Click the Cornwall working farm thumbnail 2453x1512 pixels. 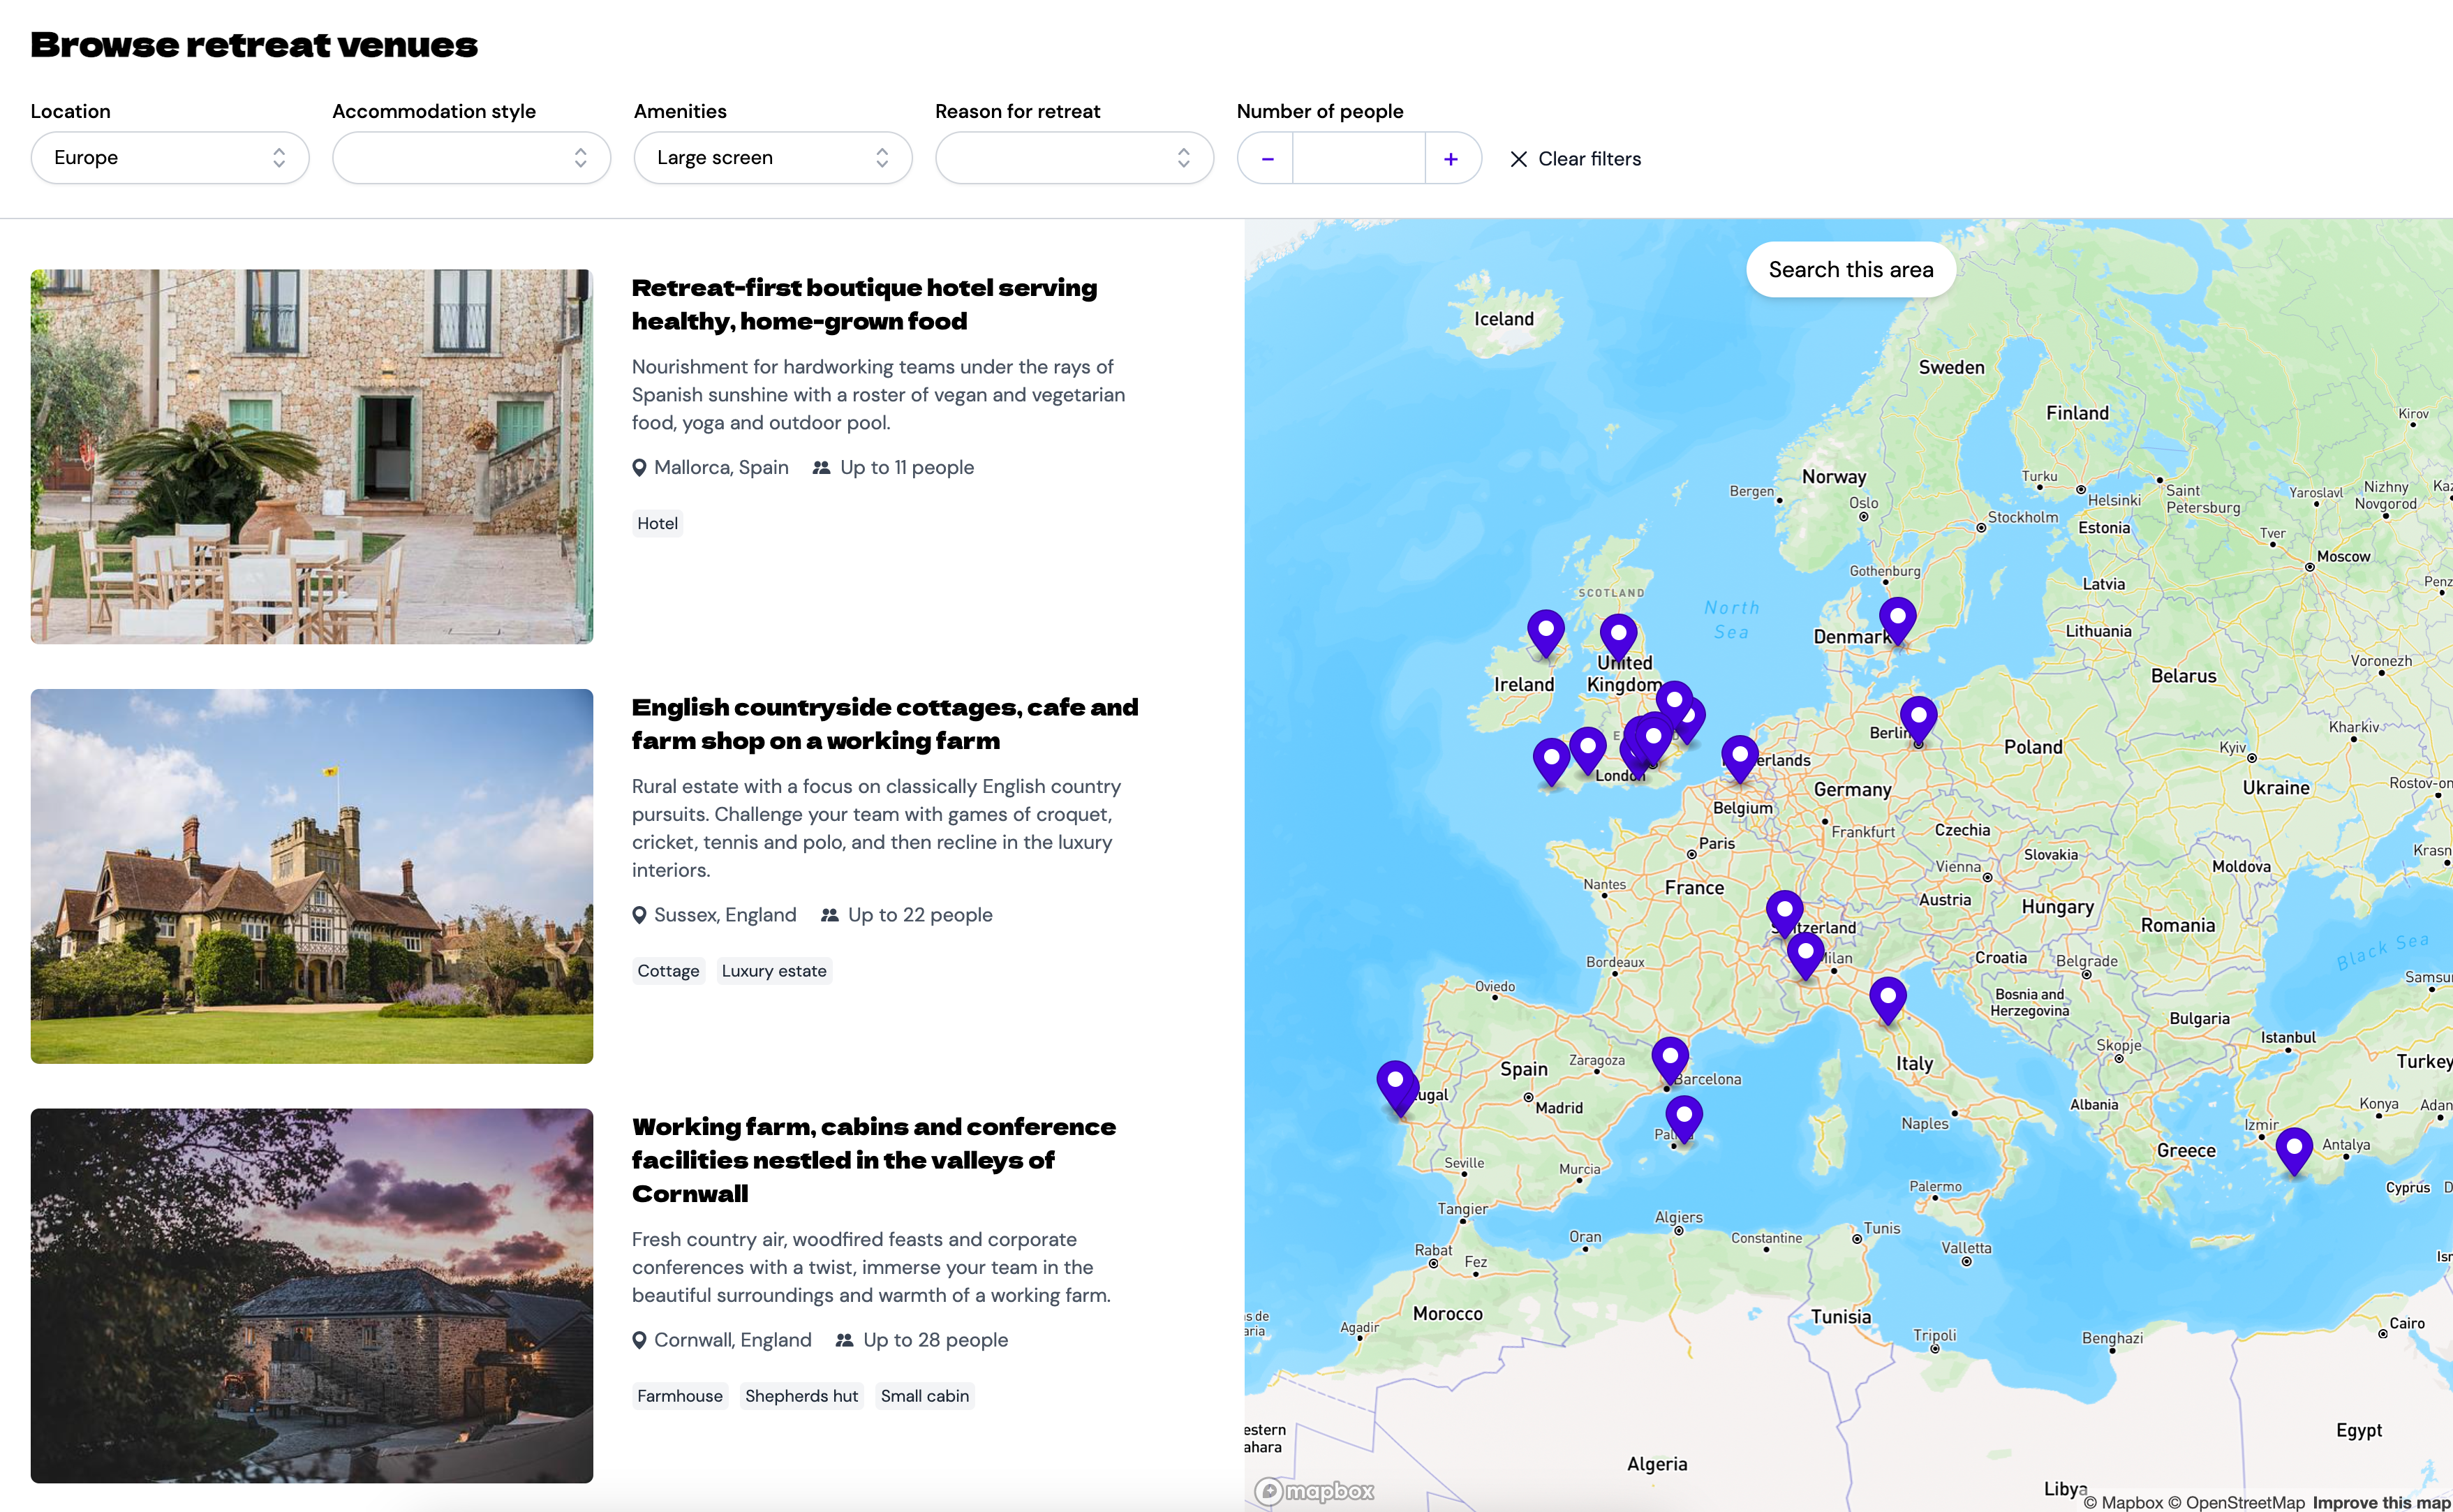coord(311,1295)
